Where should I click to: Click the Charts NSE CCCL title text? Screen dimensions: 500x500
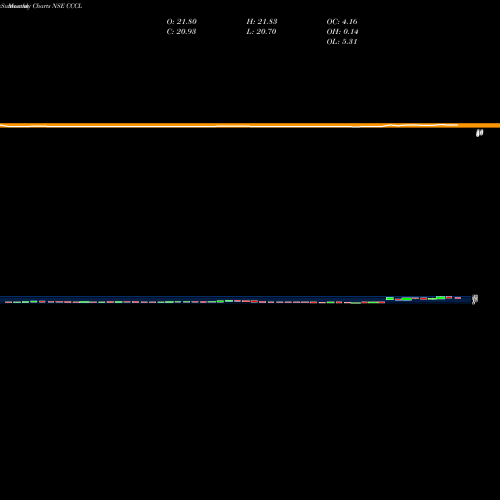tap(57, 6)
